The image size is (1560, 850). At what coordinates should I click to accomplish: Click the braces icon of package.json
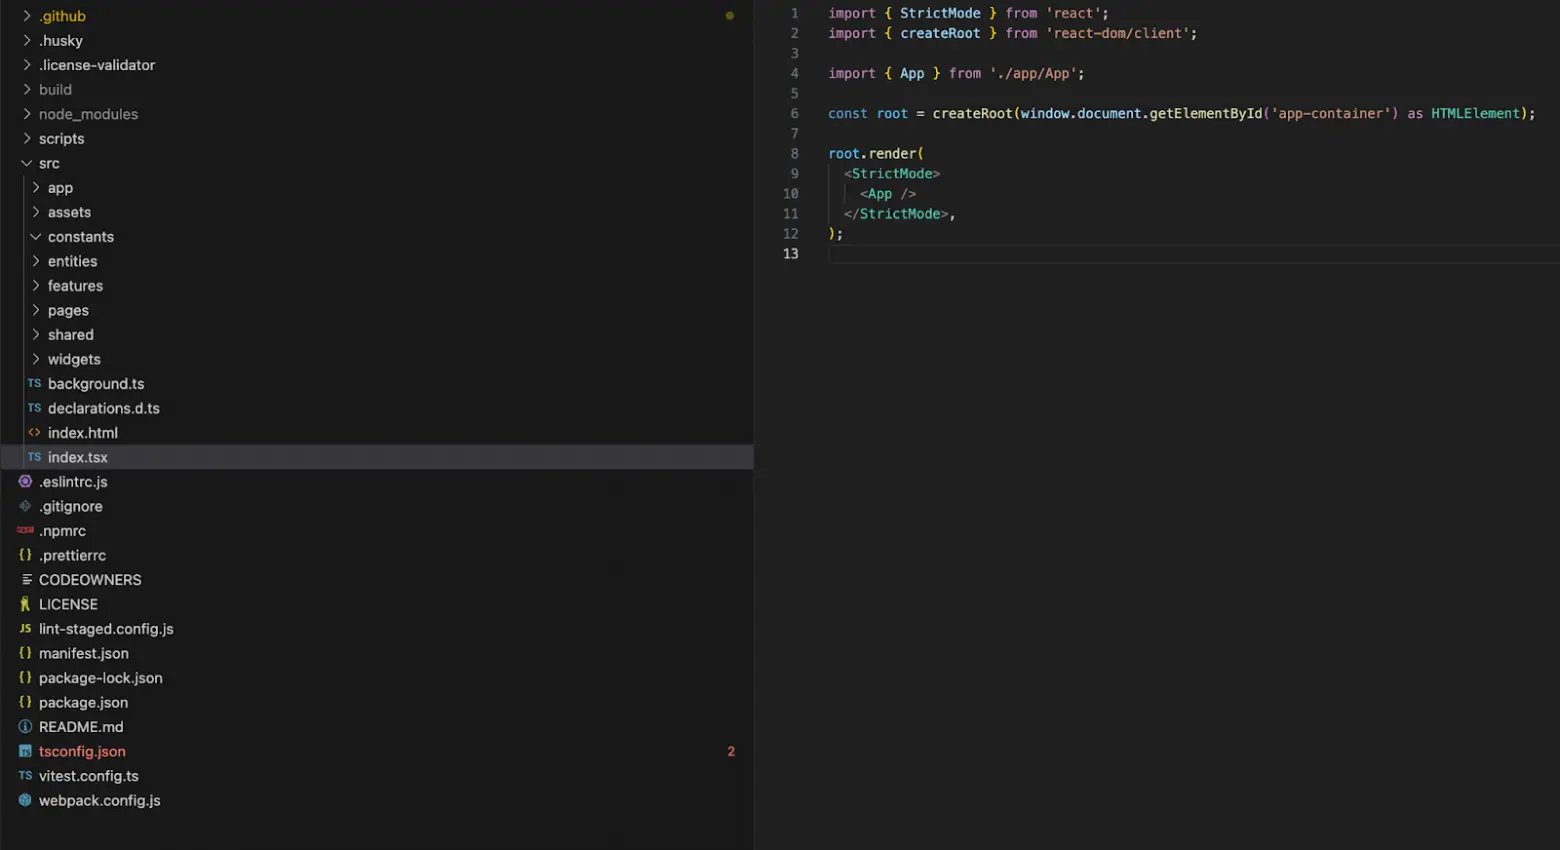25,702
